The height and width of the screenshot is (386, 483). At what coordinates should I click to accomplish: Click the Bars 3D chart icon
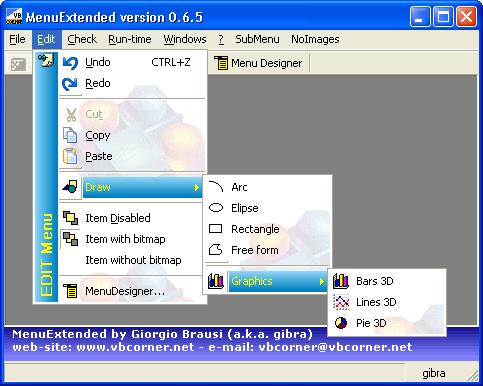pyautogui.click(x=341, y=281)
